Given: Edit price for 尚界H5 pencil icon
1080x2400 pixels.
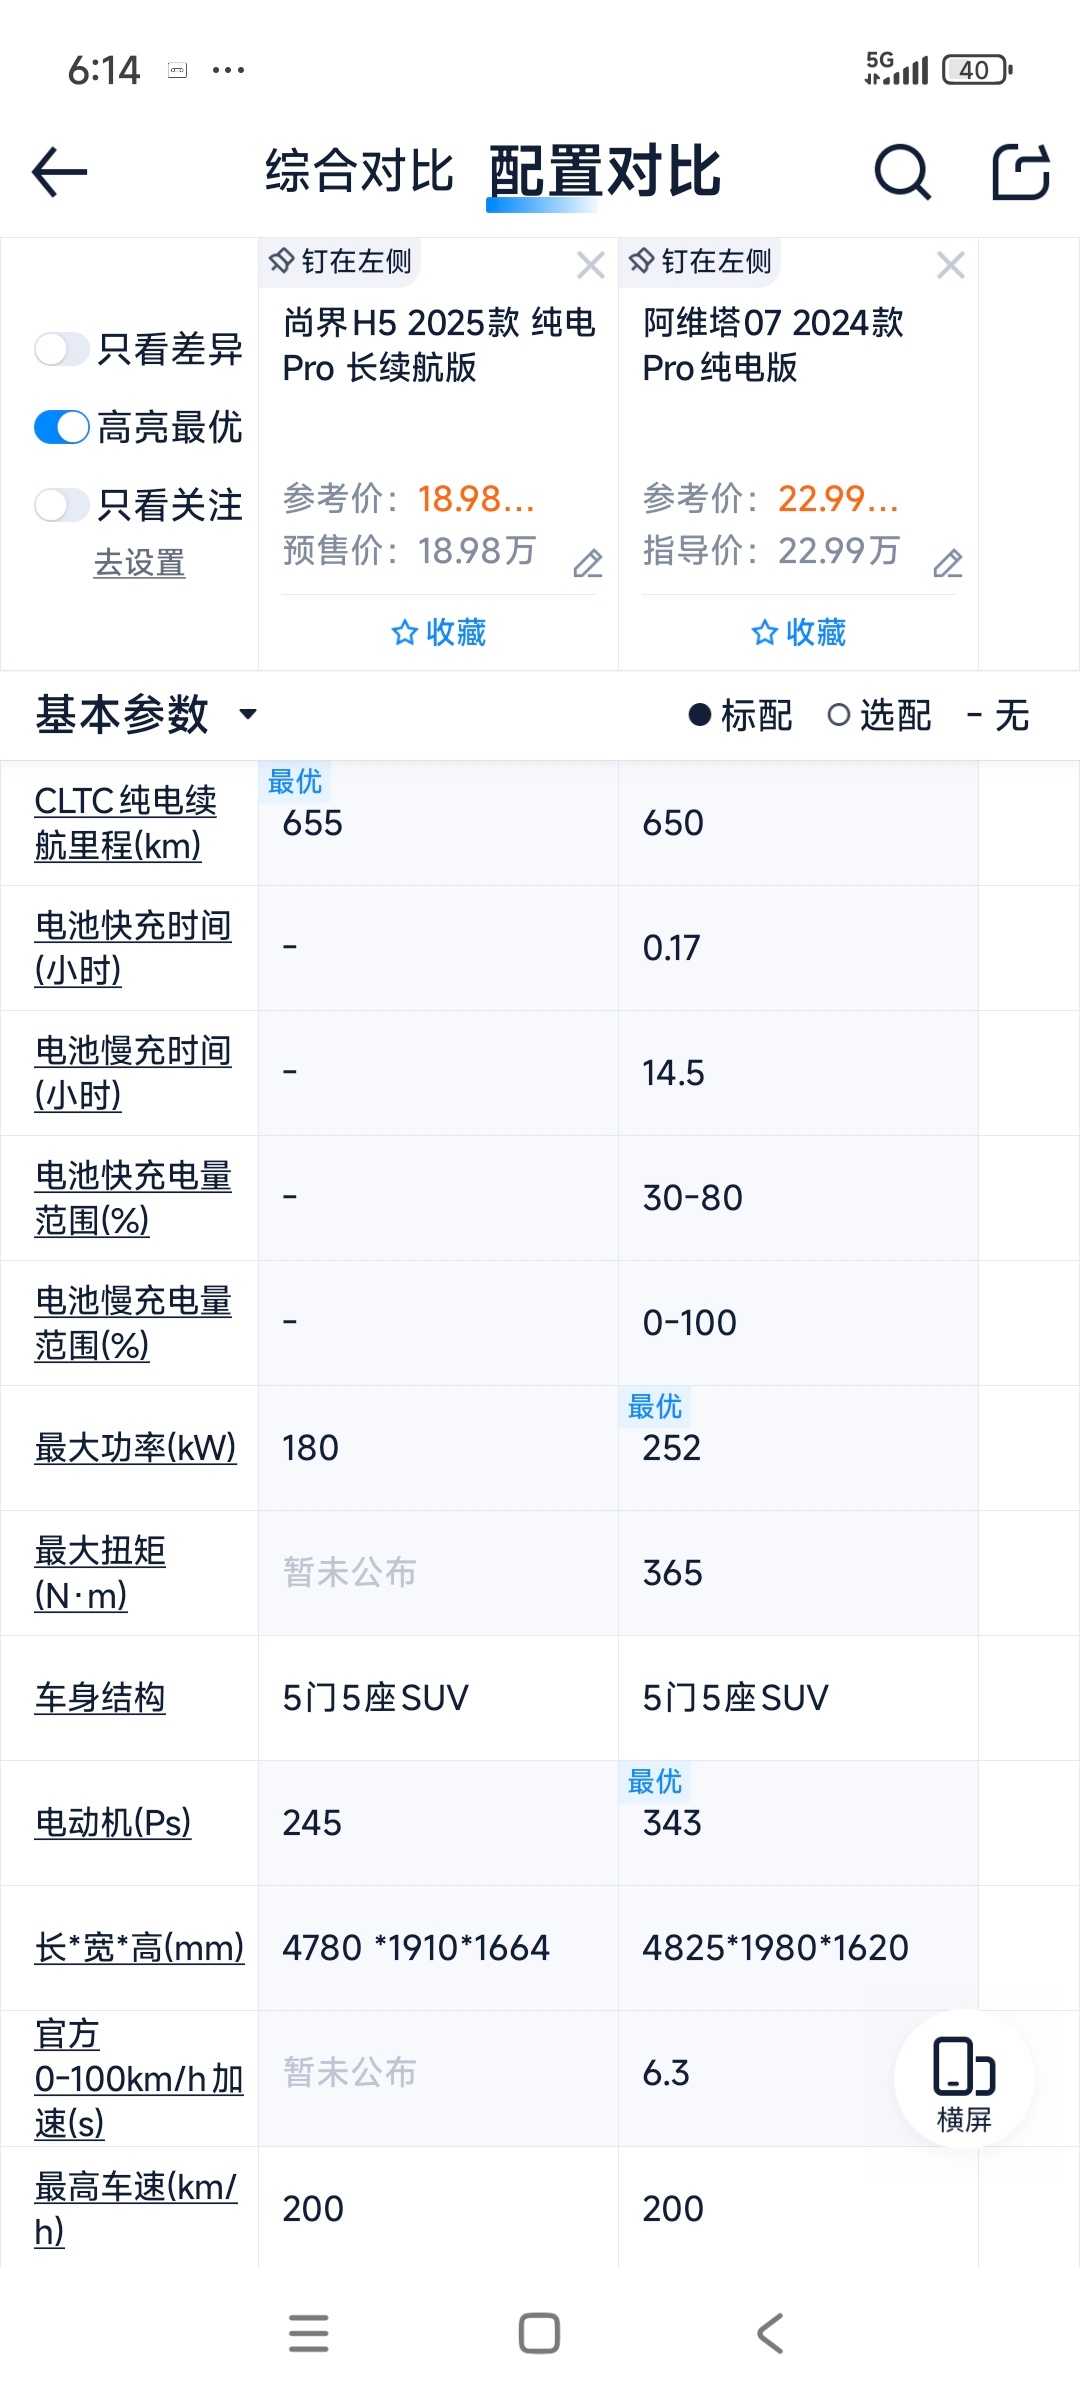Looking at the screenshot, I should [588, 564].
